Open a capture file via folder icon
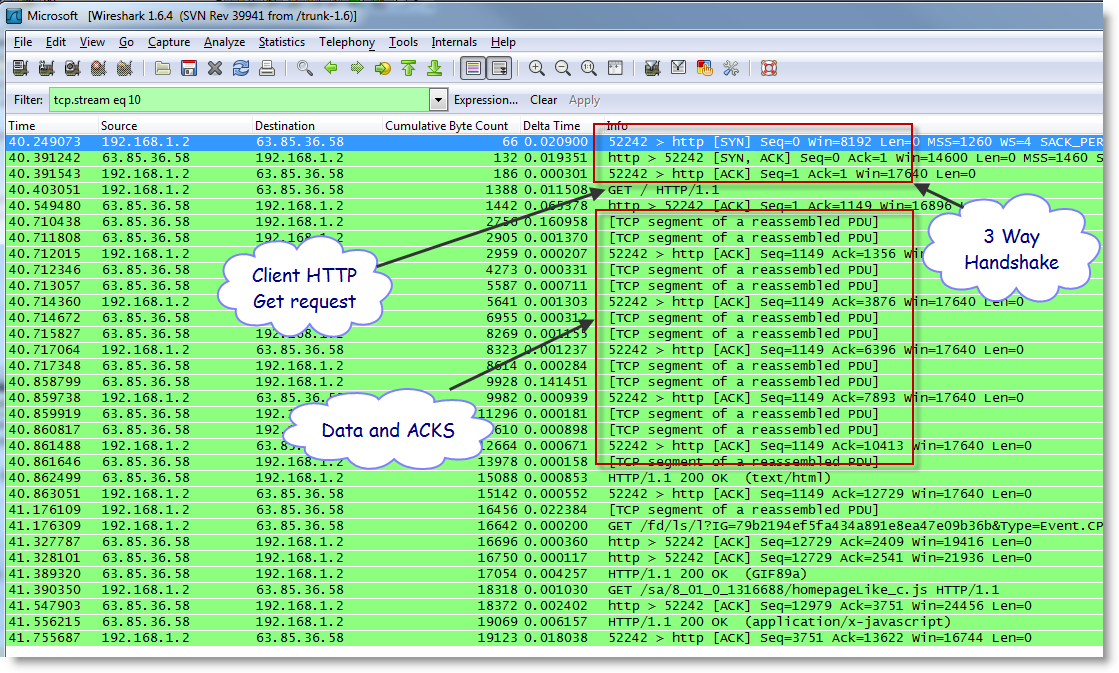 163,69
